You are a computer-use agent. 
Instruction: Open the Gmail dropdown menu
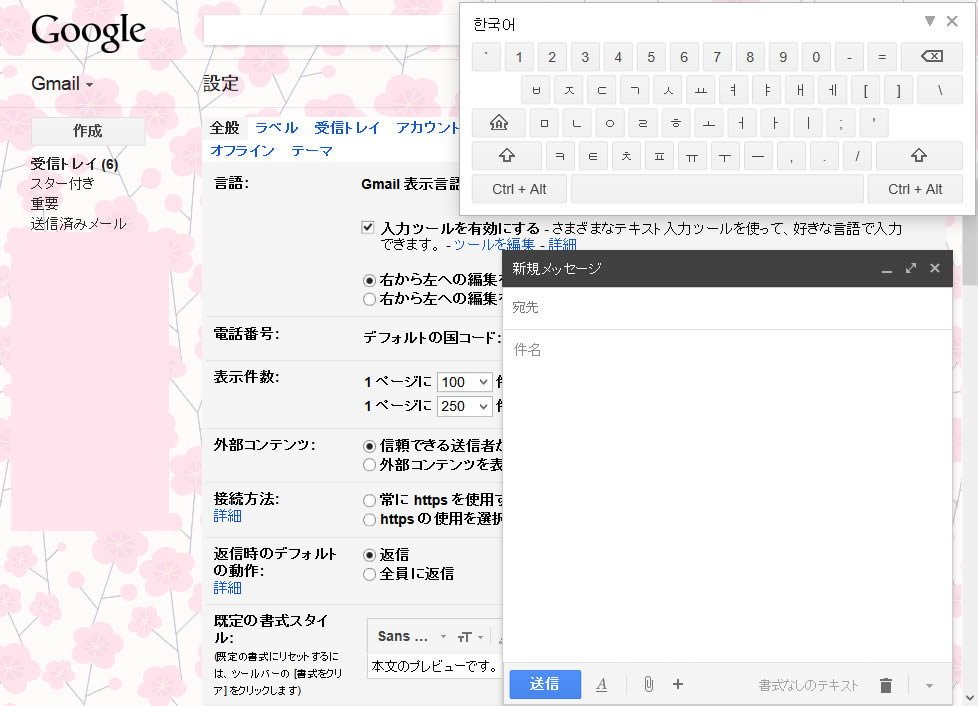click(x=62, y=84)
